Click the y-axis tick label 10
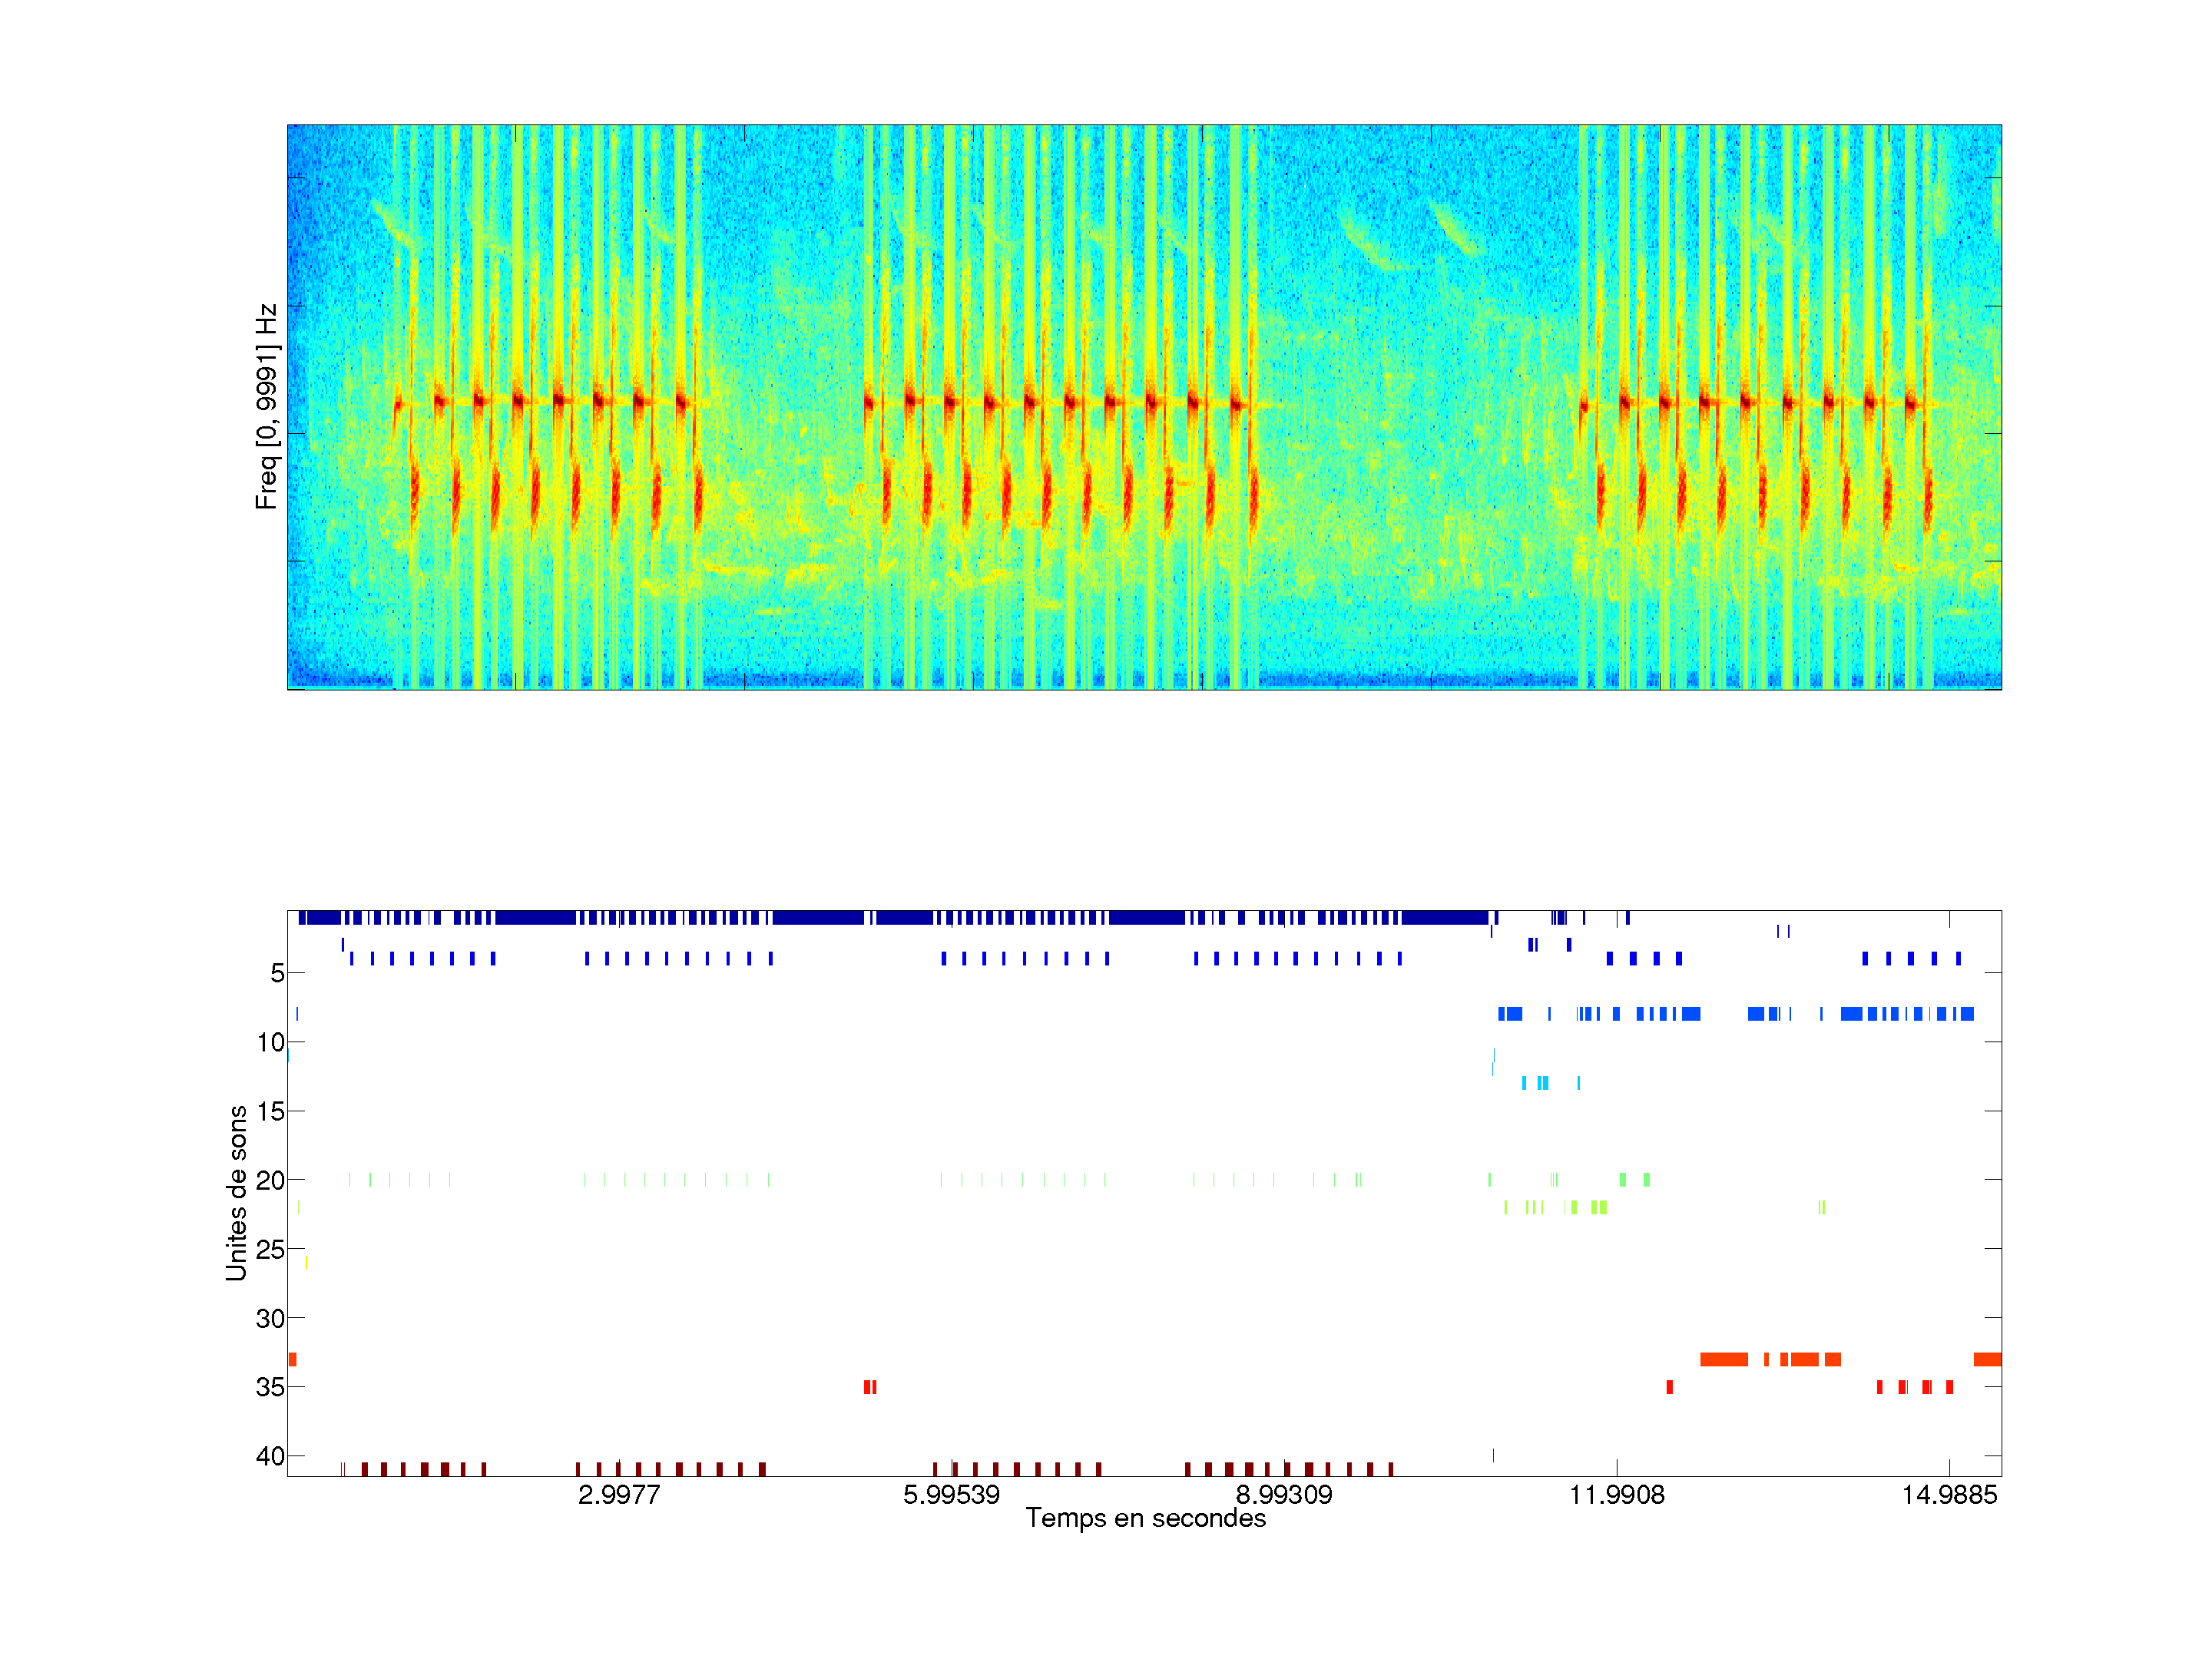2212x1659 pixels. coord(270,1043)
